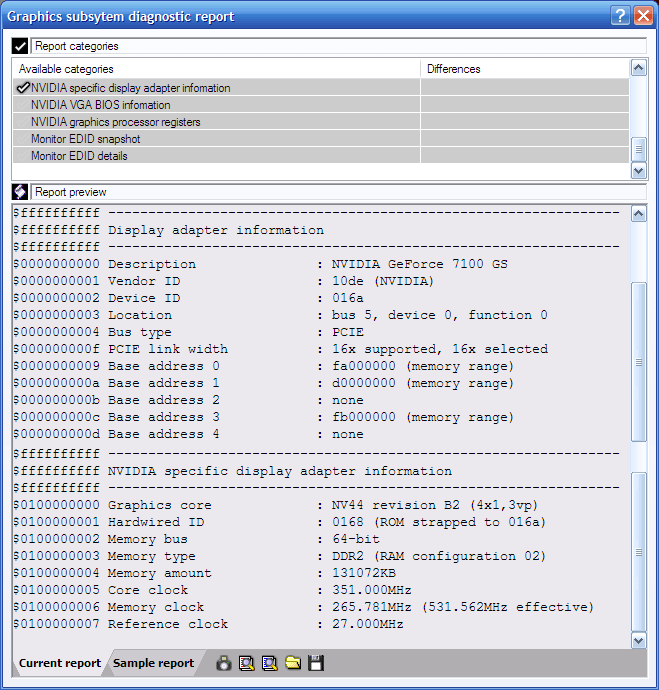The height and width of the screenshot is (690, 659).
Task: Close the diagnostic report window
Action: point(643,16)
